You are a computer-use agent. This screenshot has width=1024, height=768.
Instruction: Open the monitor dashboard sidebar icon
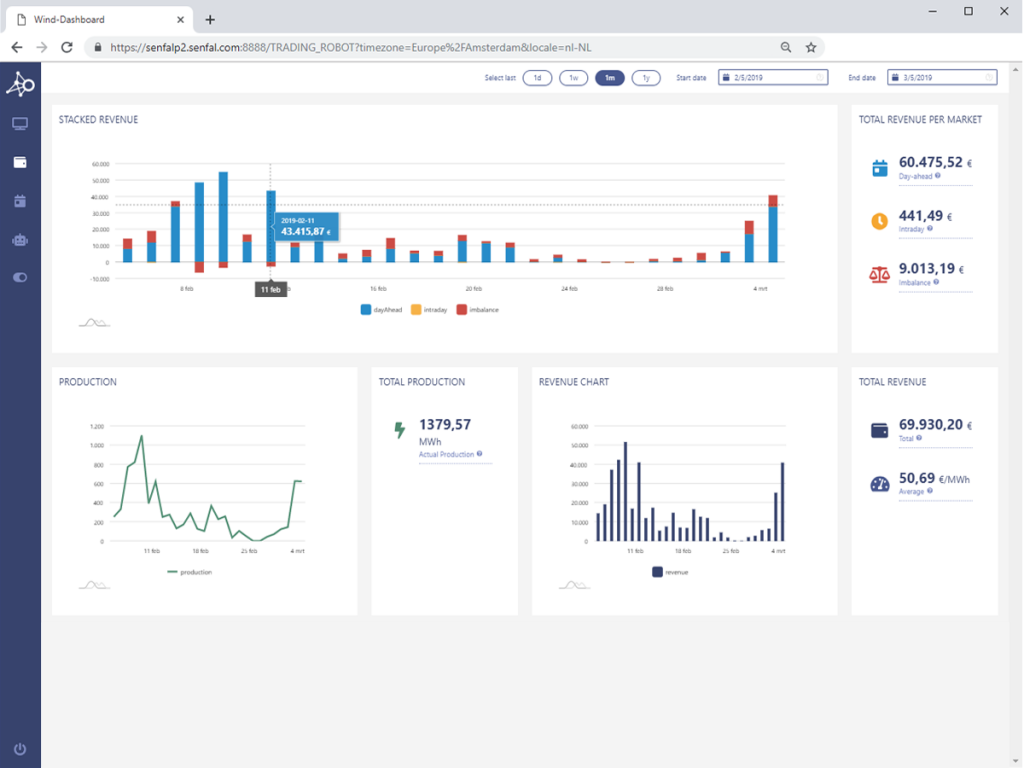20,124
